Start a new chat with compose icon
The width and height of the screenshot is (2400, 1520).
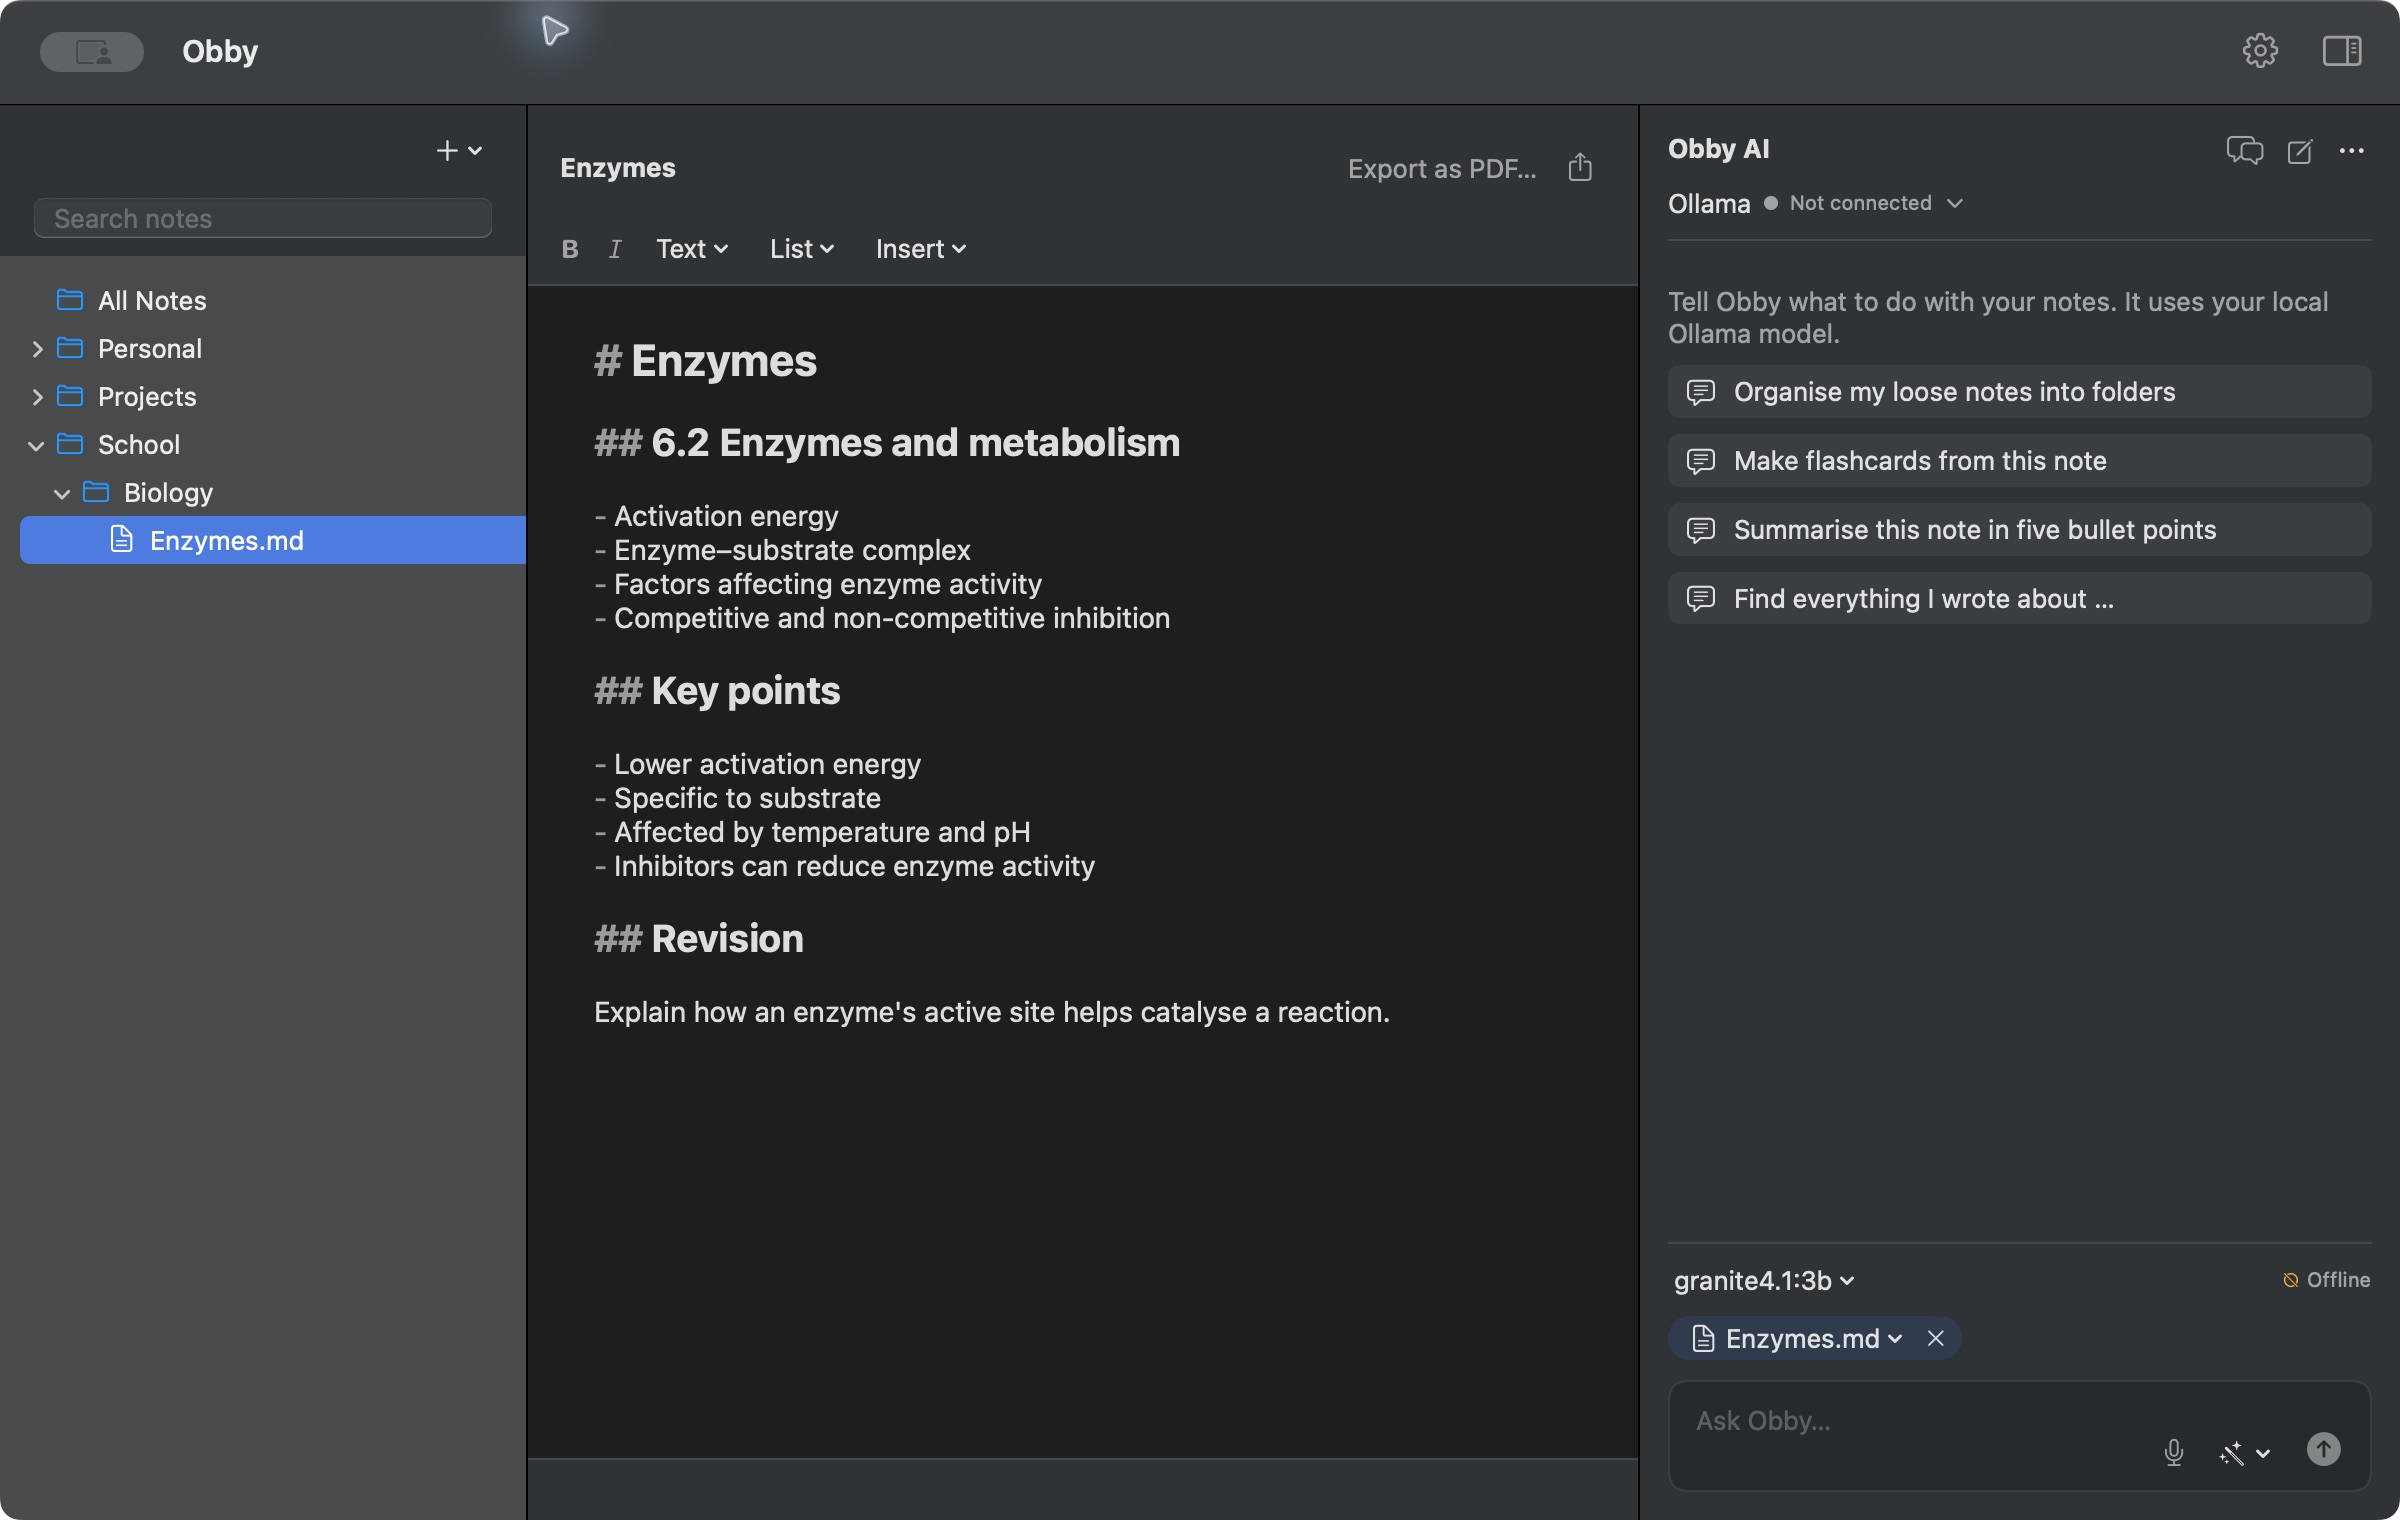pos(2300,151)
